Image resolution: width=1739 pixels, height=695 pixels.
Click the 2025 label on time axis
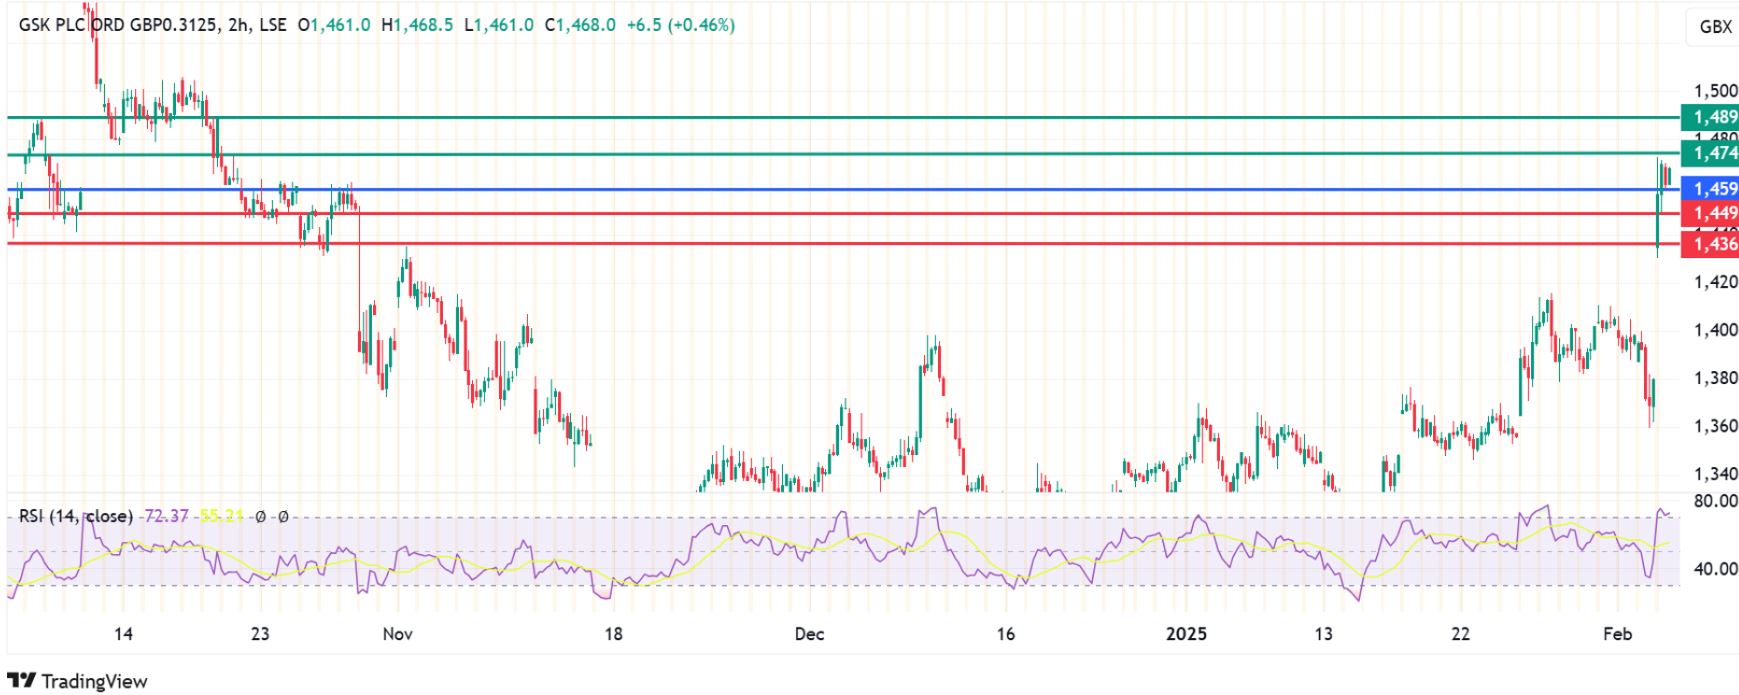[x=1186, y=634]
